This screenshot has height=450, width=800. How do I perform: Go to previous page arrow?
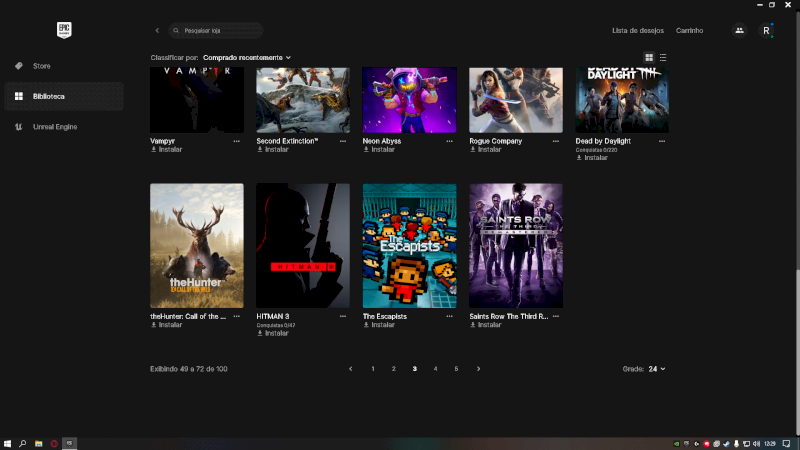351,369
